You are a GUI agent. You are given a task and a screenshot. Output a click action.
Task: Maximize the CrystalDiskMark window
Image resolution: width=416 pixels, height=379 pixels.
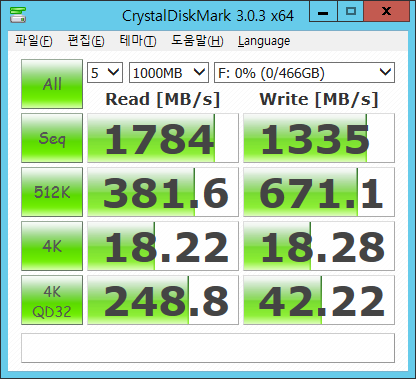point(351,12)
